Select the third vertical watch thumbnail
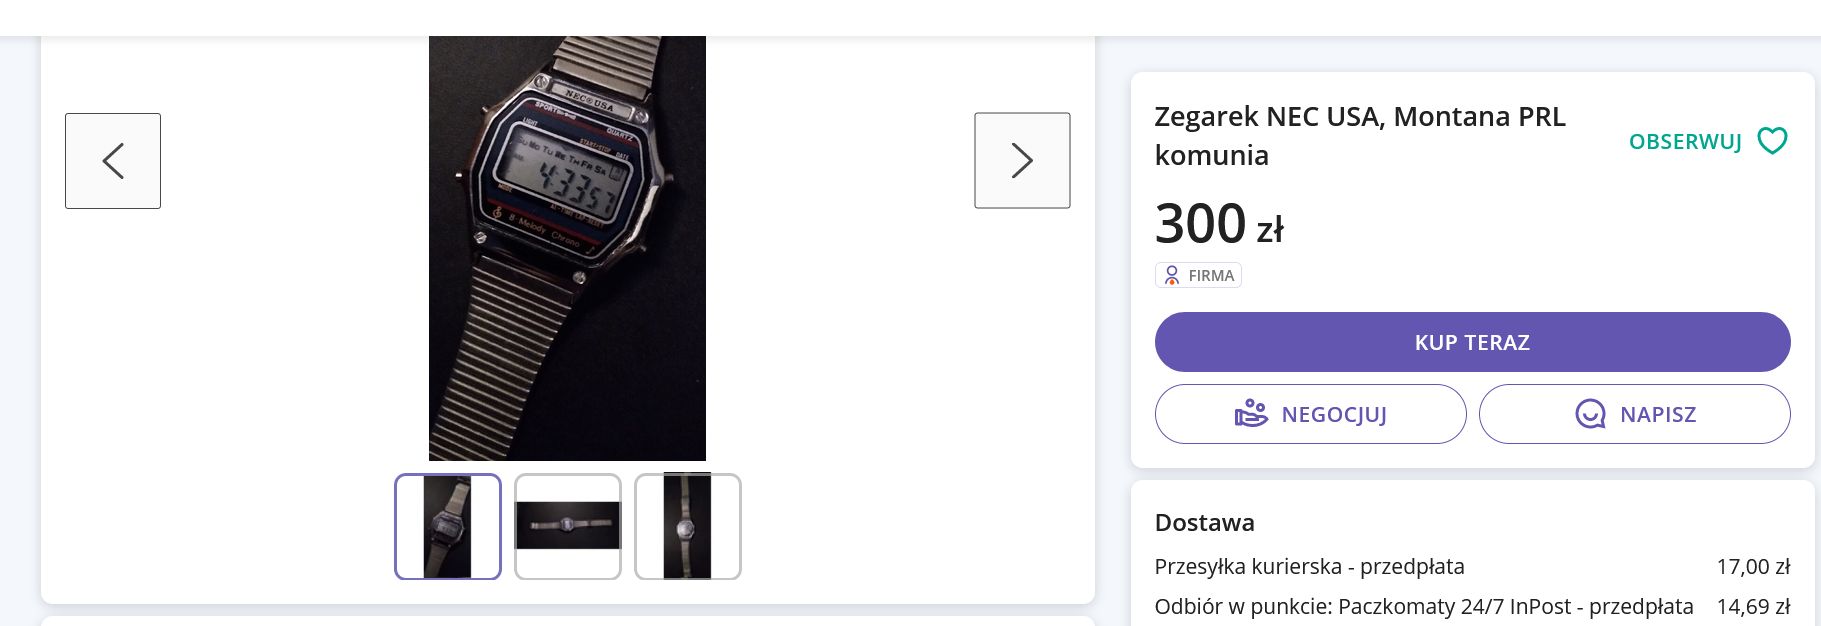The image size is (1821, 626). [x=687, y=527]
